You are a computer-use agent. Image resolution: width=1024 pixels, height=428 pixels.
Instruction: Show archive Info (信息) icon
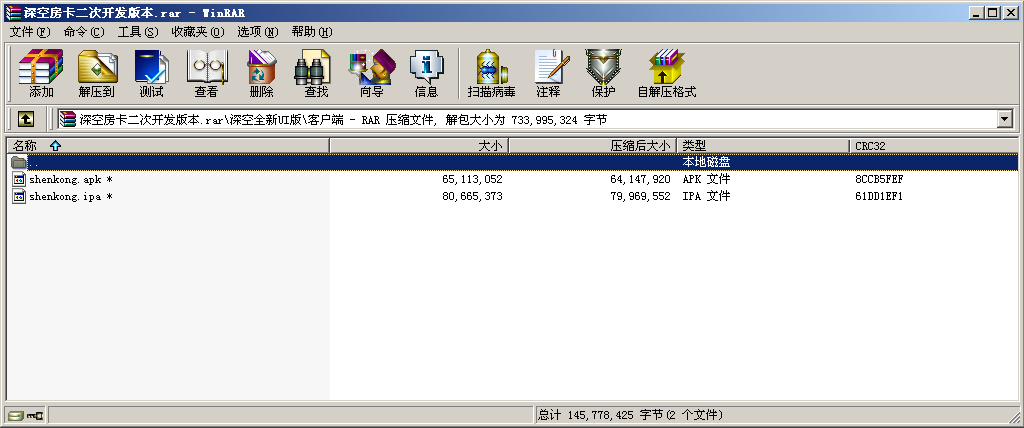point(426,73)
